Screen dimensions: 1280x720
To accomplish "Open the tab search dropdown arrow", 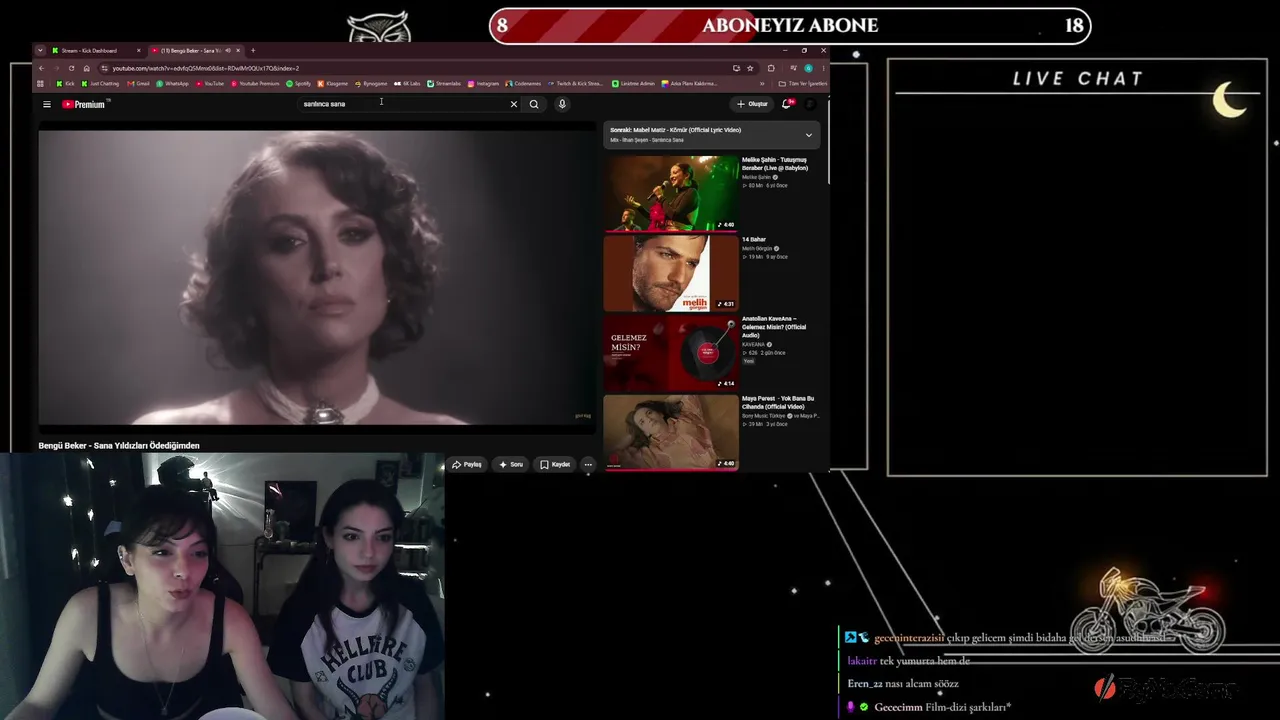I will pos(40,50).
